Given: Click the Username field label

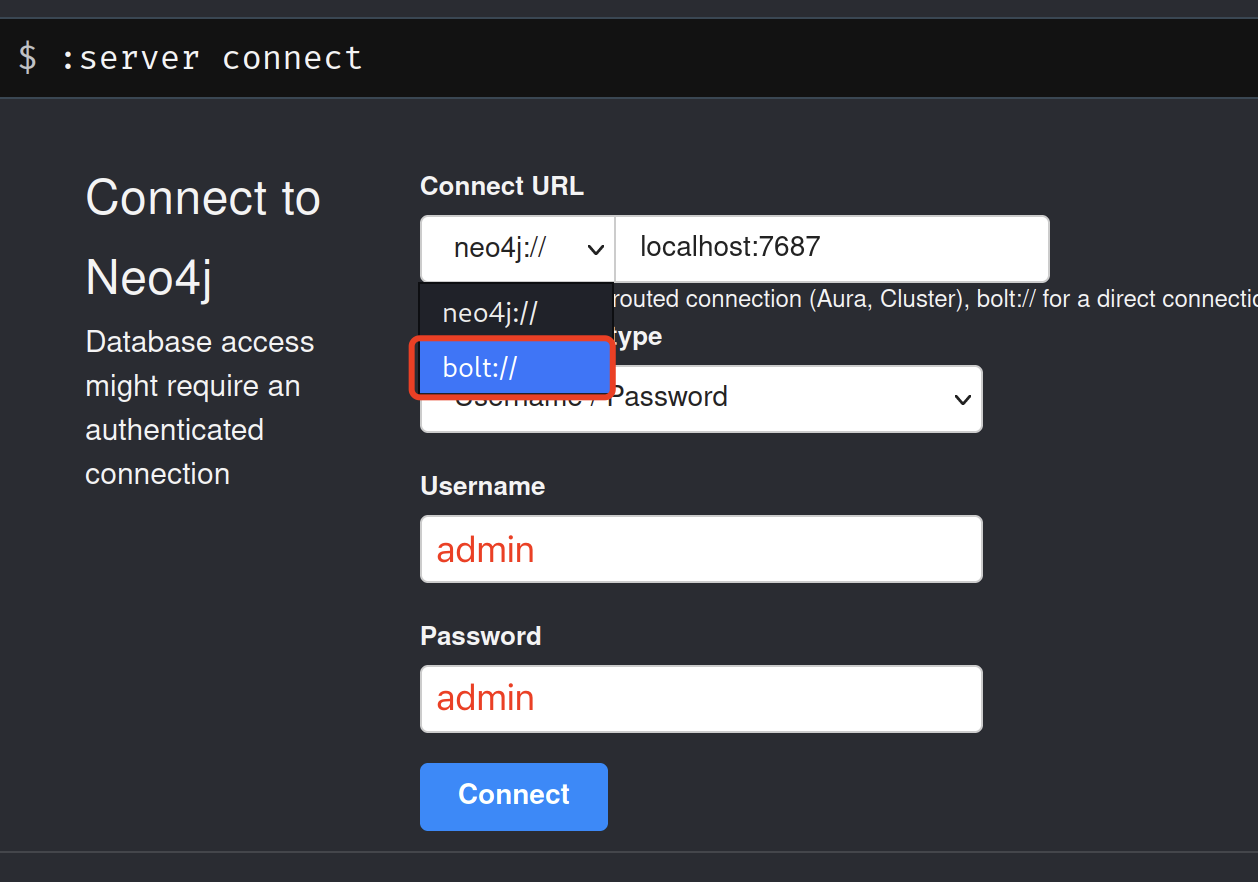Looking at the screenshot, I should [482, 486].
